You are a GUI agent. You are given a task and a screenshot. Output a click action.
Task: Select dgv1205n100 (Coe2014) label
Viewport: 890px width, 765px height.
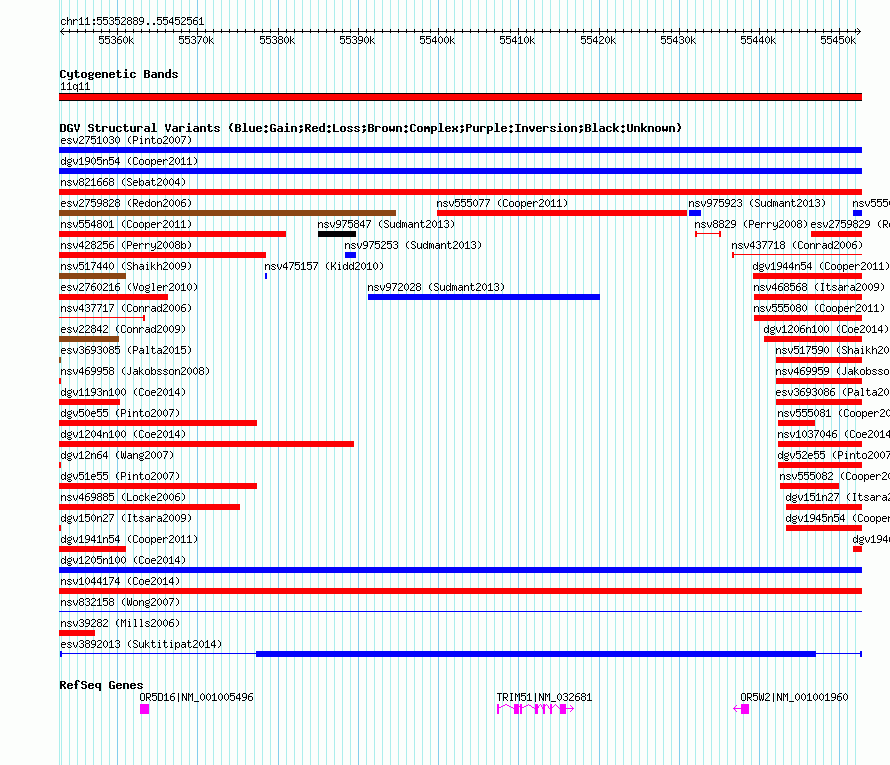click(123, 560)
